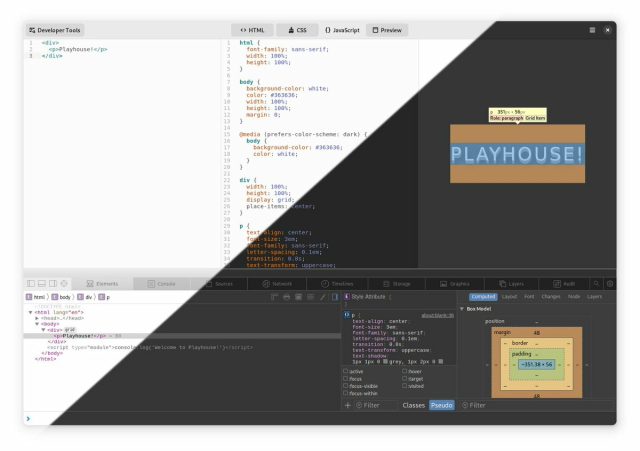
Task: Expand the head element tree node
Action: 37,318
